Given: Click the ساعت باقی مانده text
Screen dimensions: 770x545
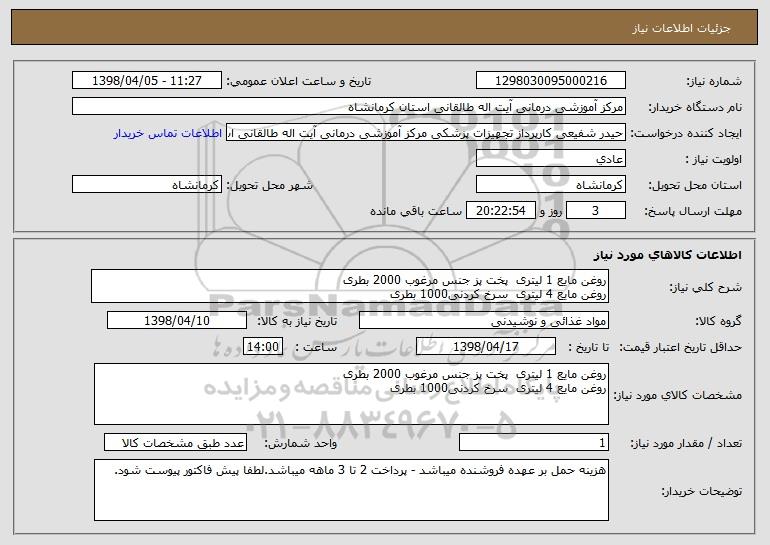Looking at the screenshot, I should click(x=416, y=212).
